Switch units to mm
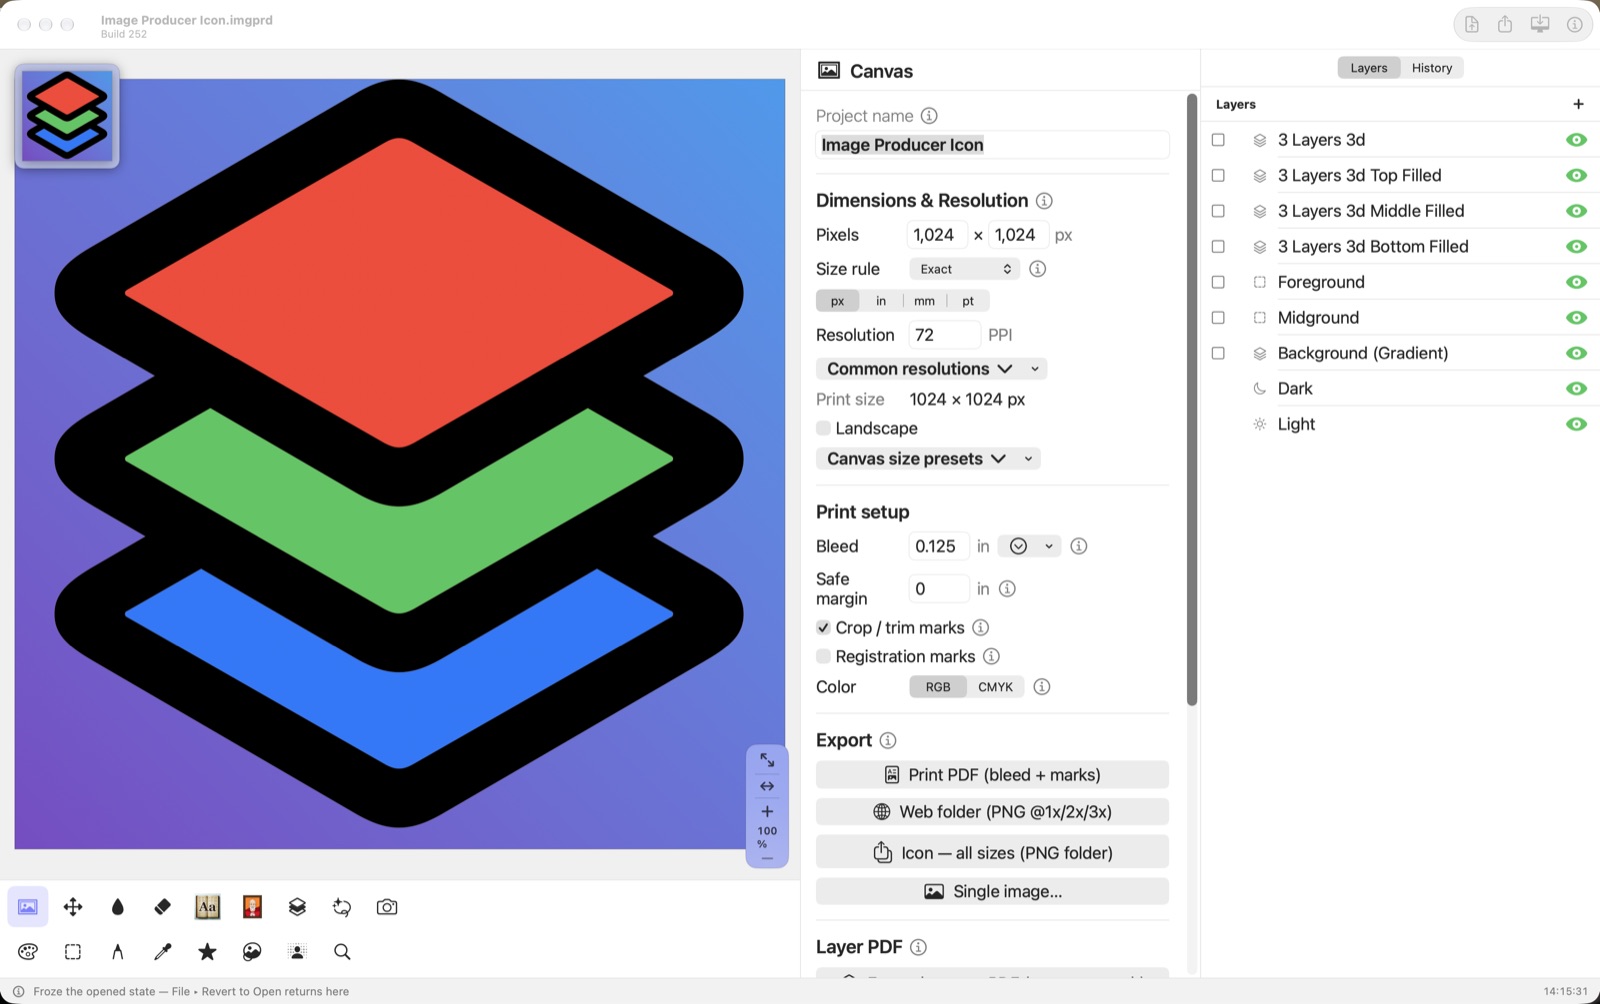This screenshot has width=1600, height=1004. click(x=924, y=301)
